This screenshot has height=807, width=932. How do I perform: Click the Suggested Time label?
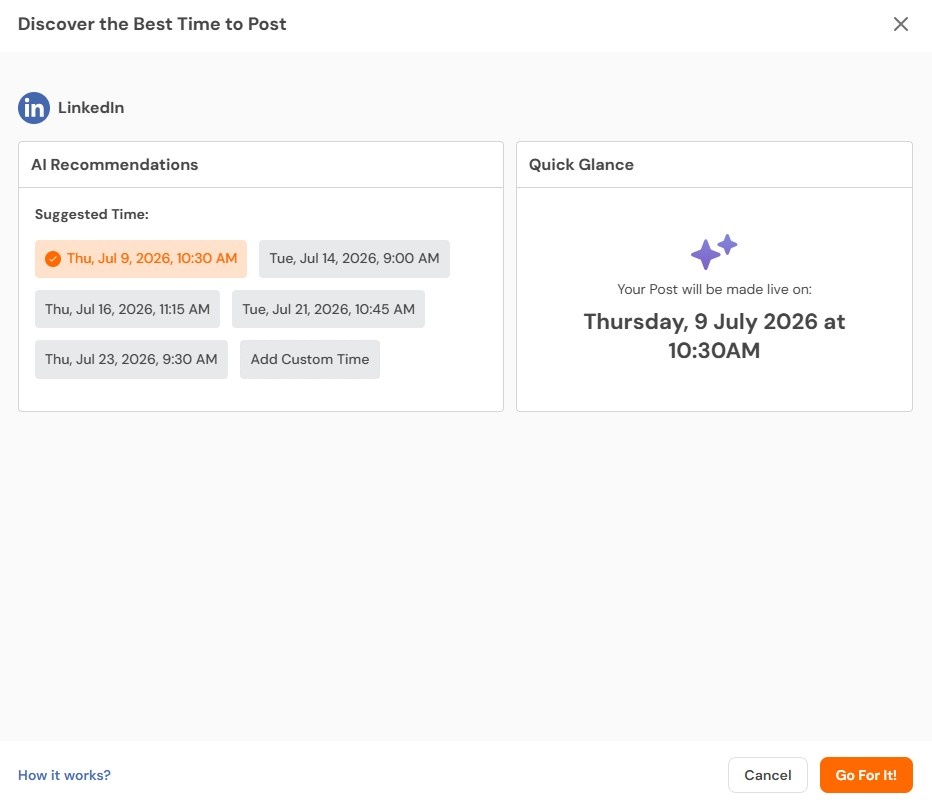coord(92,214)
